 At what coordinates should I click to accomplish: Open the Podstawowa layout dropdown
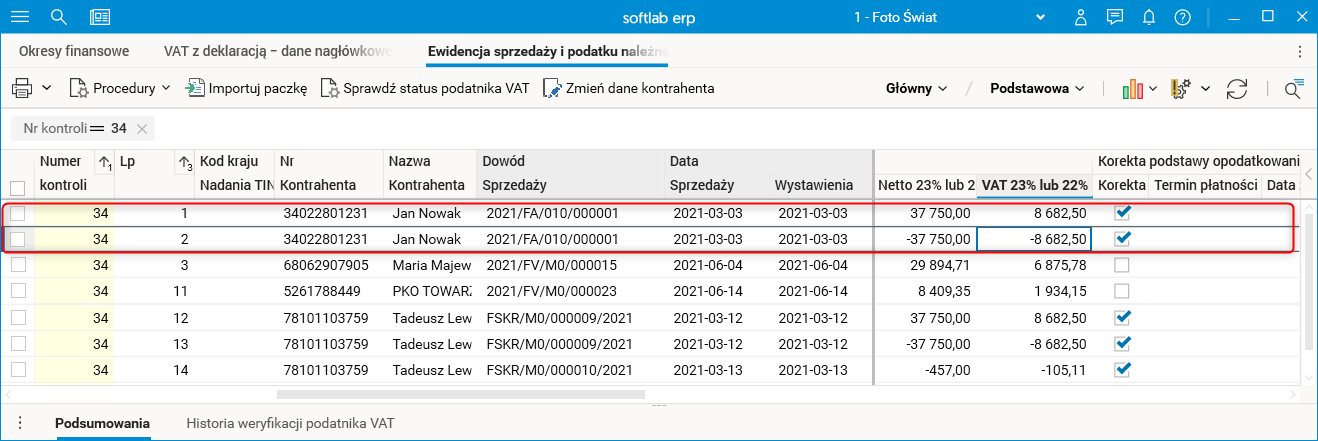pos(1037,88)
